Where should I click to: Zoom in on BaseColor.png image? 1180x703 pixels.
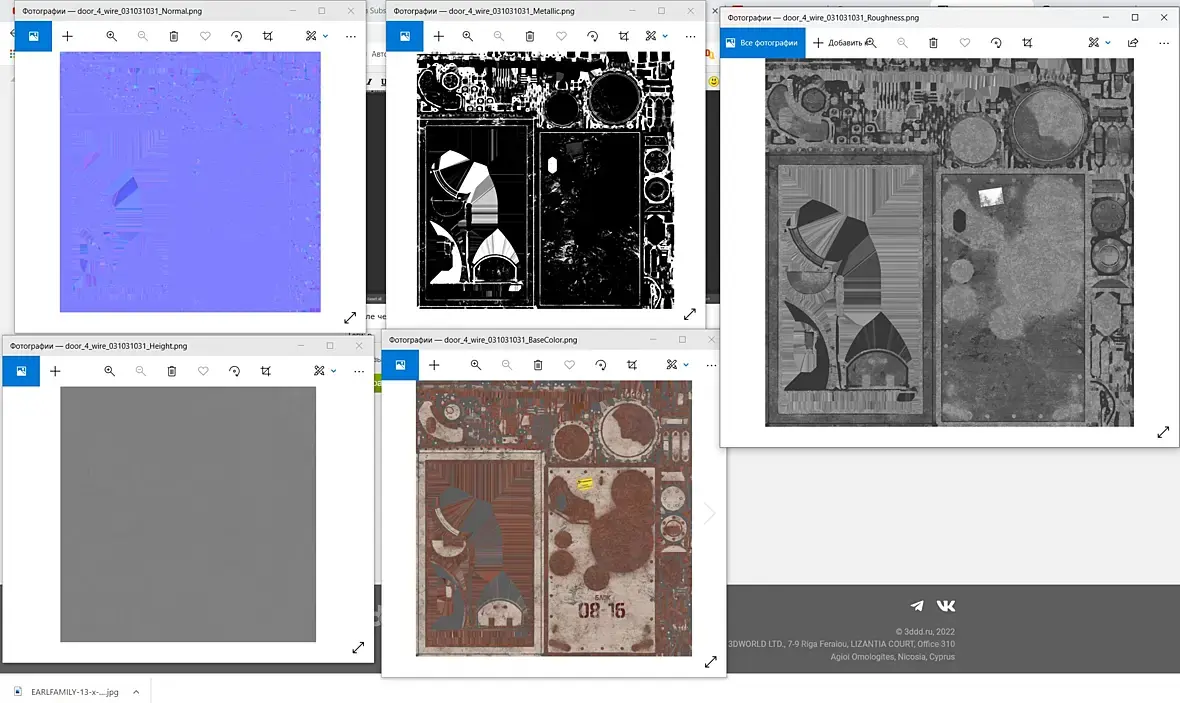tap(476, 365)
